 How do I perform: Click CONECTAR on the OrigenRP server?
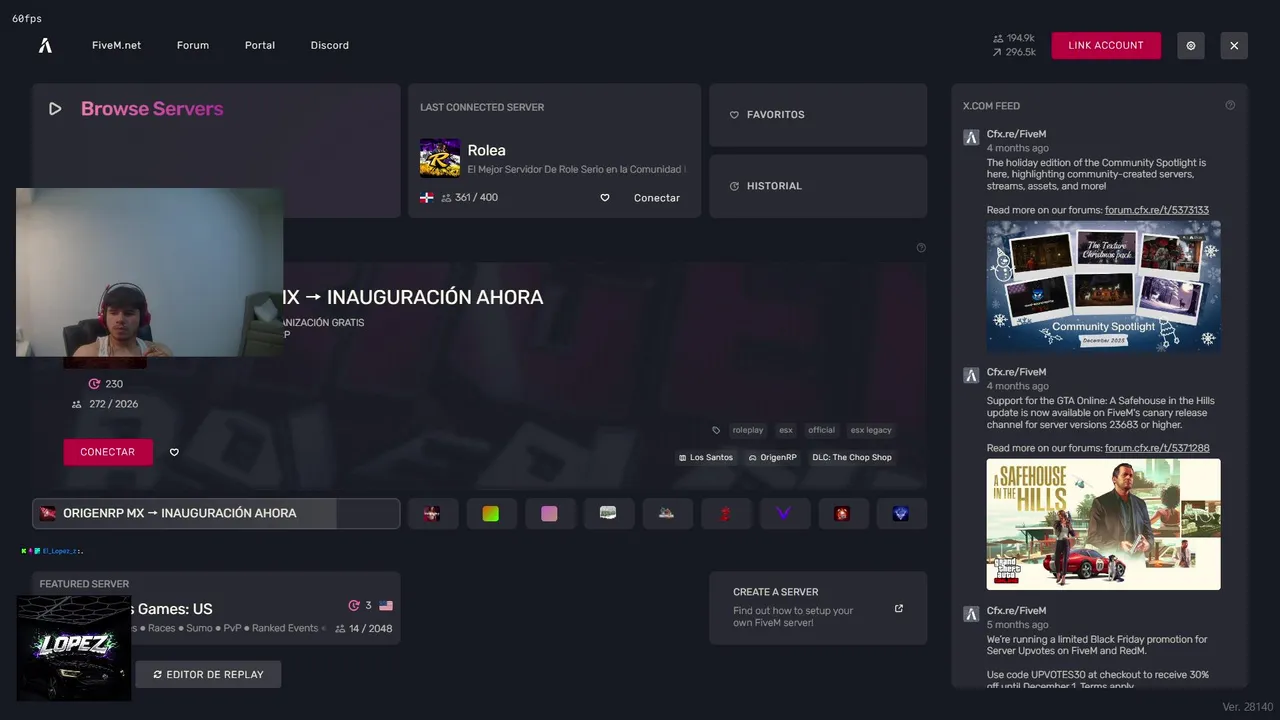pos(108,452)
